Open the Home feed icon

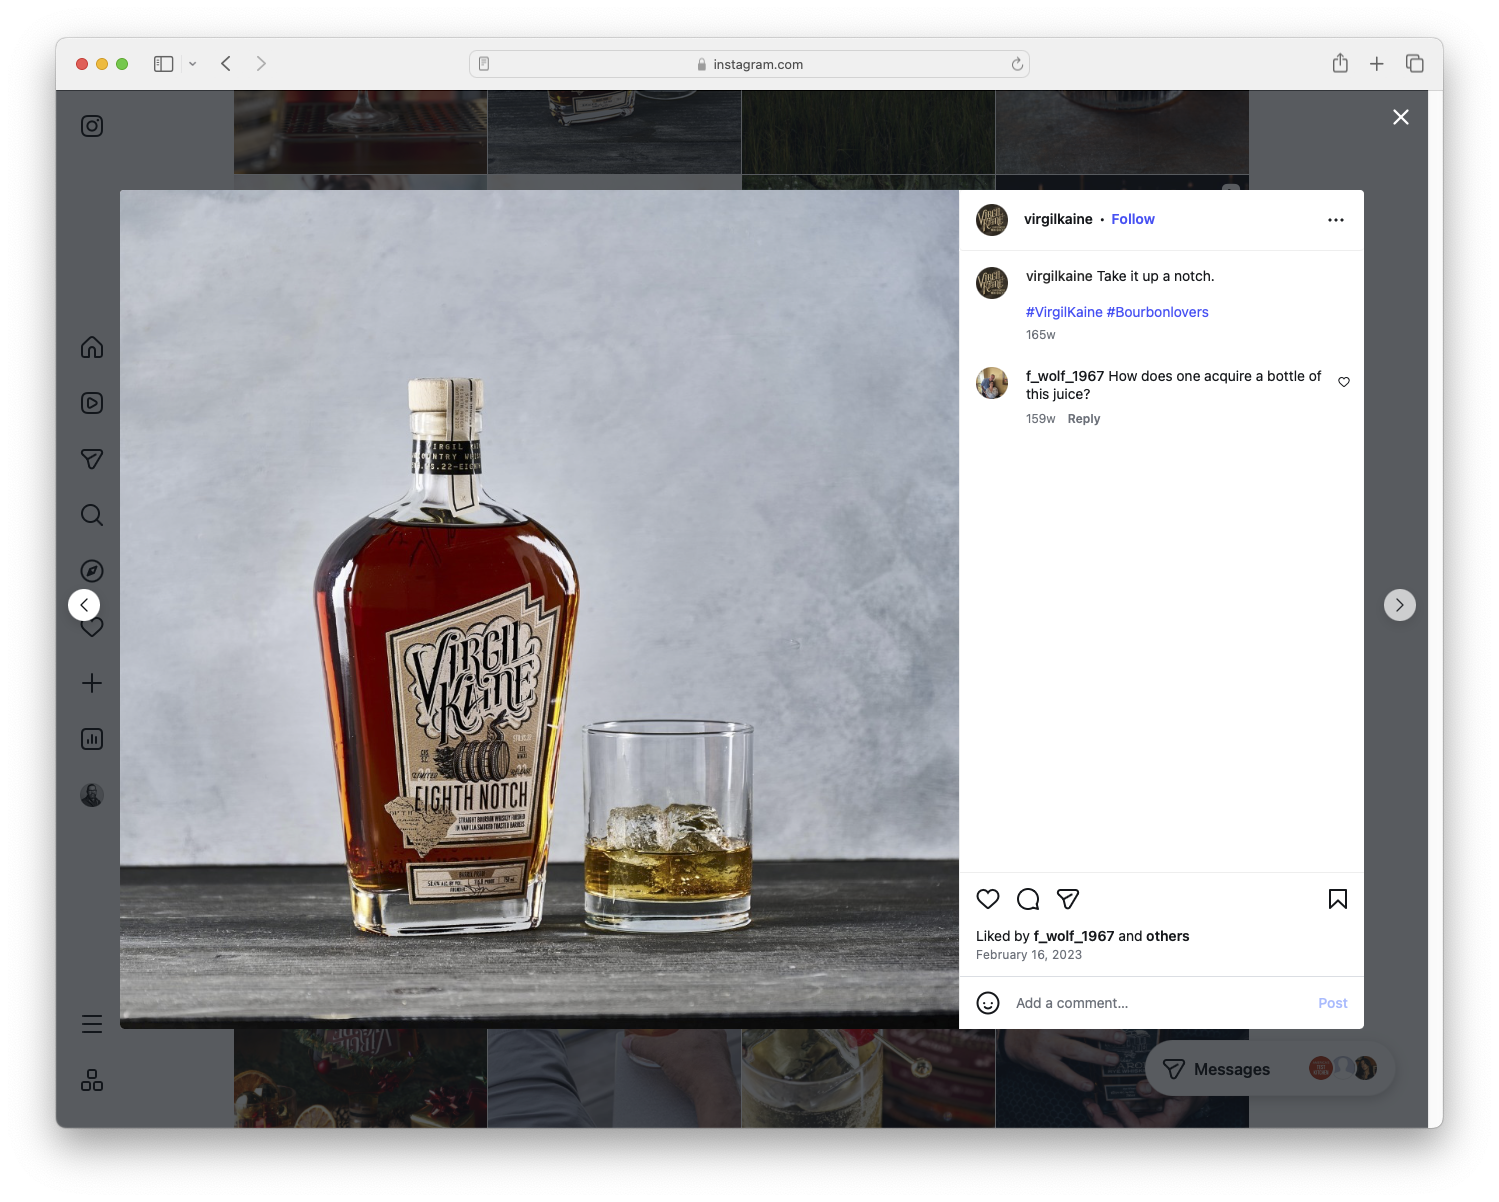click(91, 347)
